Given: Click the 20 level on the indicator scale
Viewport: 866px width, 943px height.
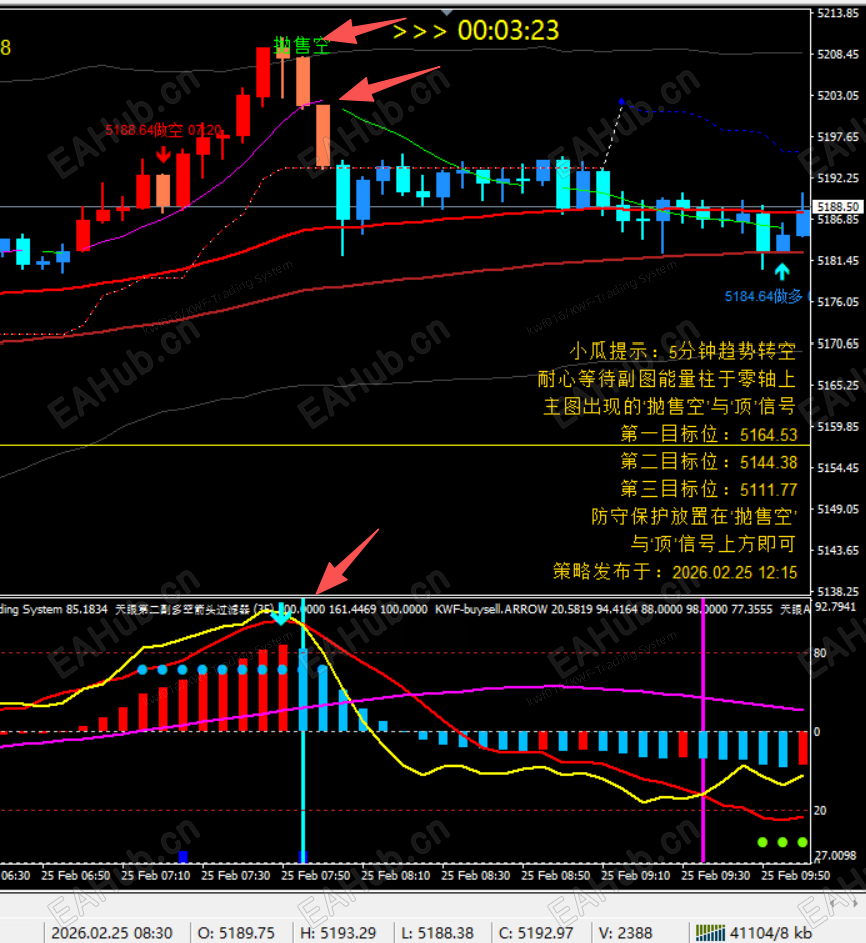Looking at the screenshot, I should click(x=820, y=811).
